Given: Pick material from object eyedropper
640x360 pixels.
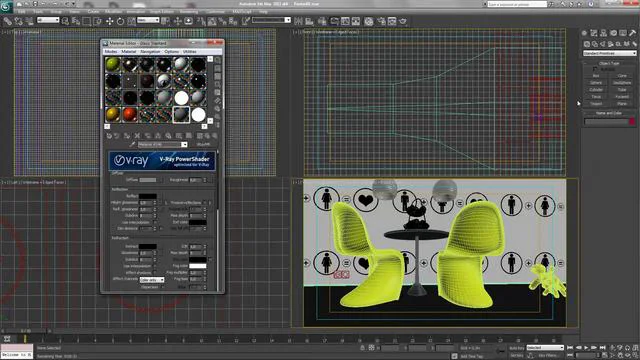Looking at the screenshot, I should (x=132, y=144).
